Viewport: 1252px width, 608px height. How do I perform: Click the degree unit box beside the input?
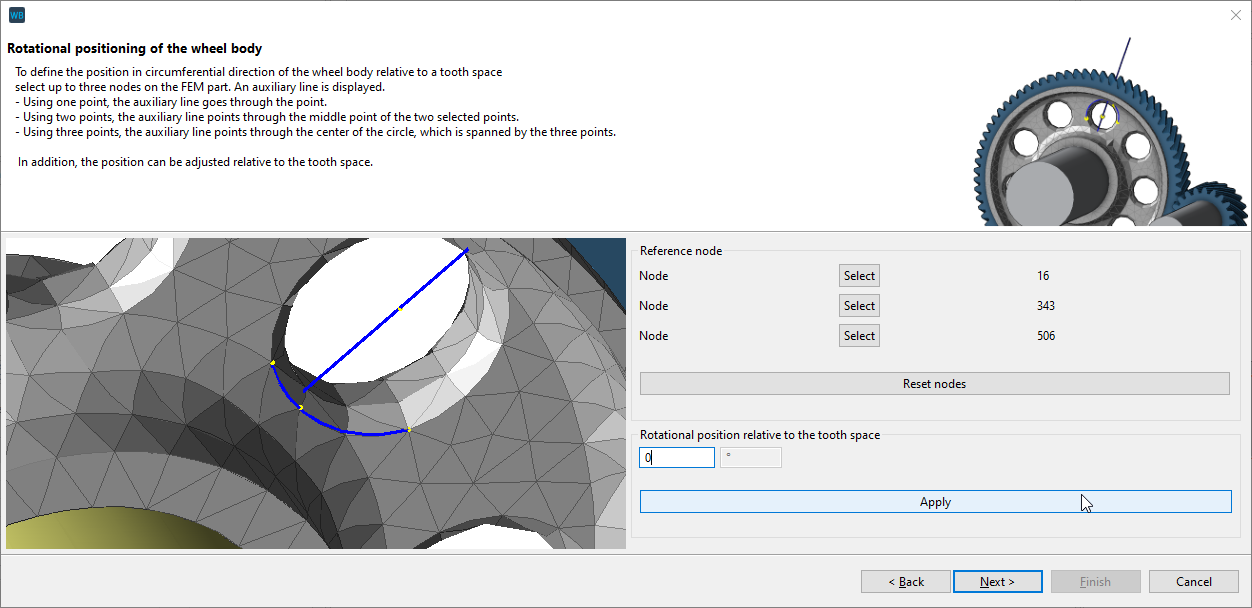(x=750, y=457)
